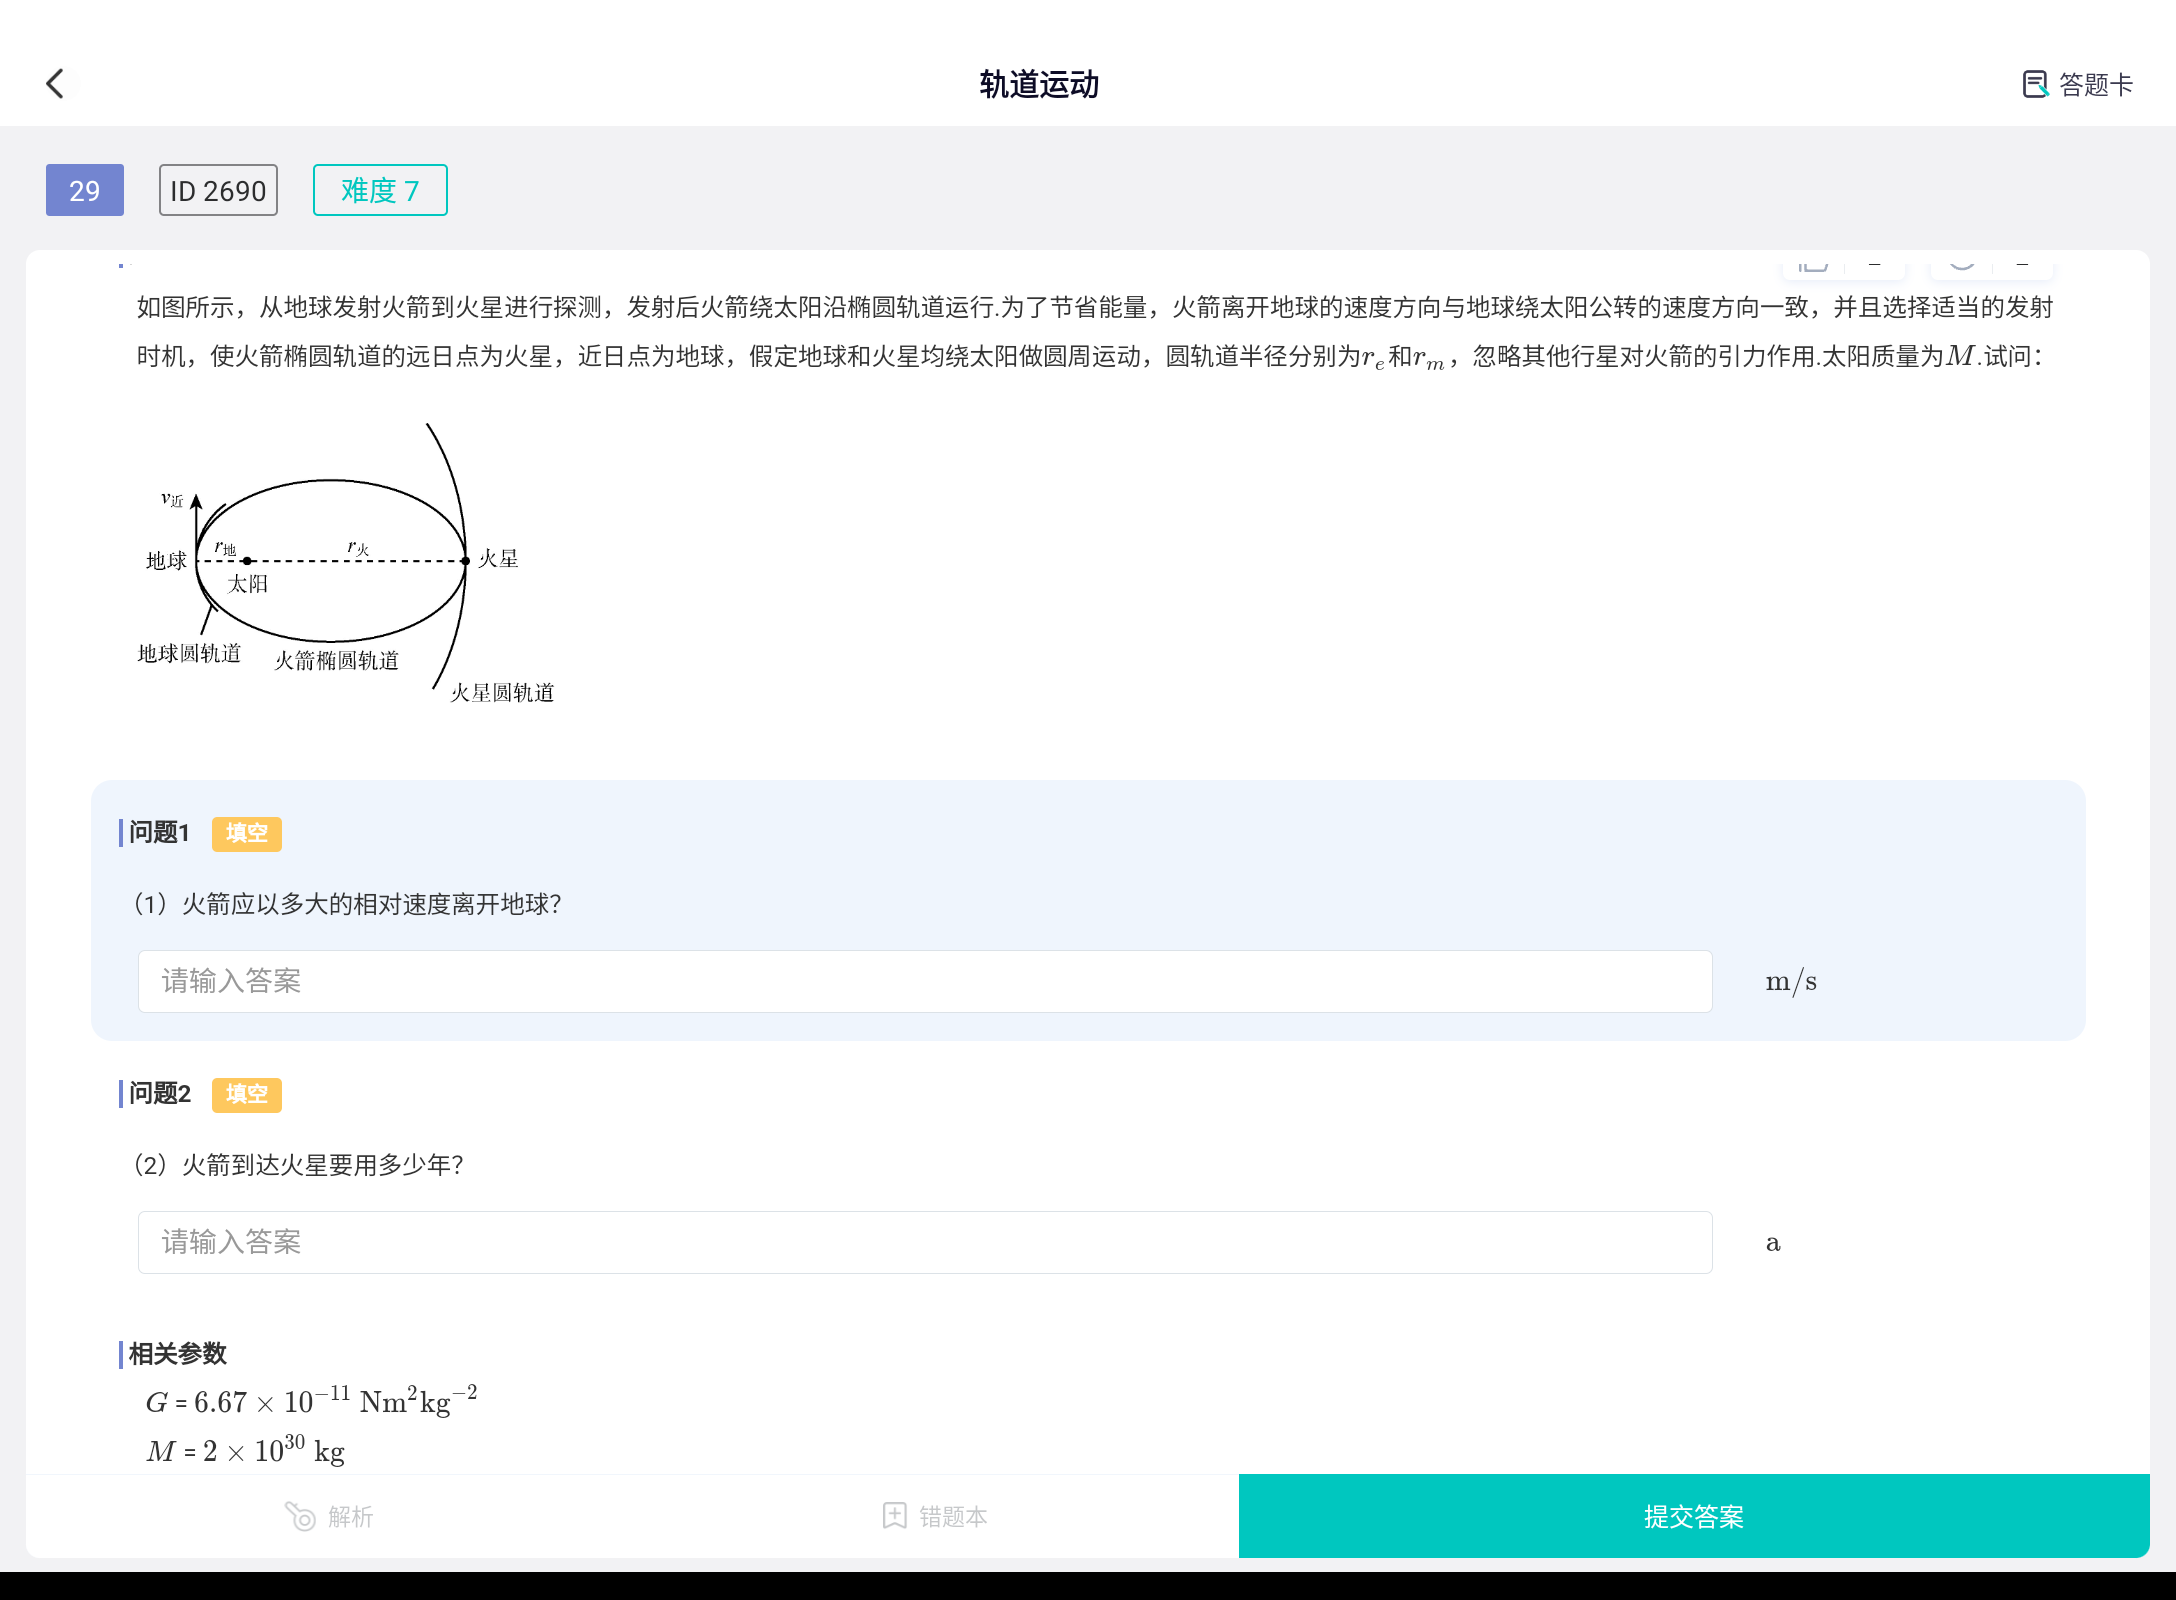Go back using the left arrow icon
Viewport: 2176px width, 1600px height.
(x=56, y=84)
